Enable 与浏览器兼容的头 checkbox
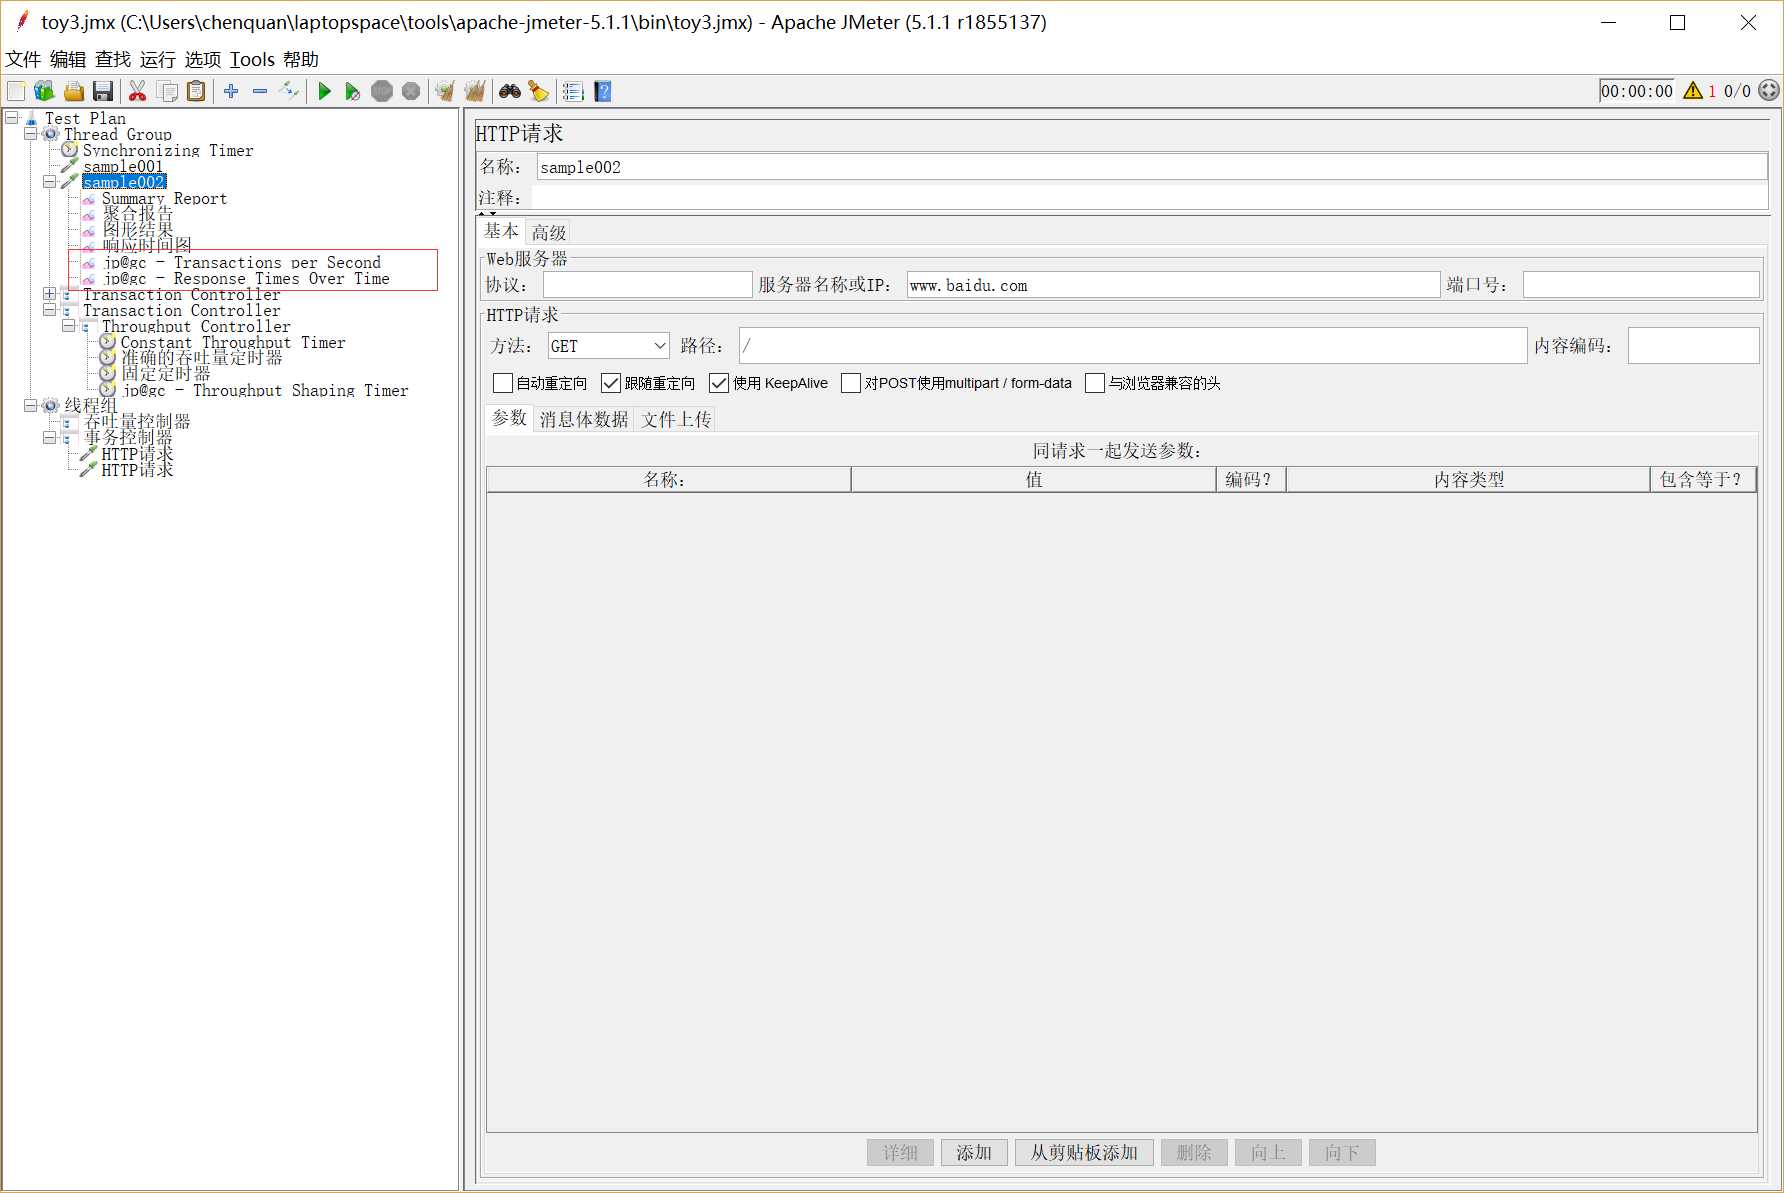 pos(1095,383)
